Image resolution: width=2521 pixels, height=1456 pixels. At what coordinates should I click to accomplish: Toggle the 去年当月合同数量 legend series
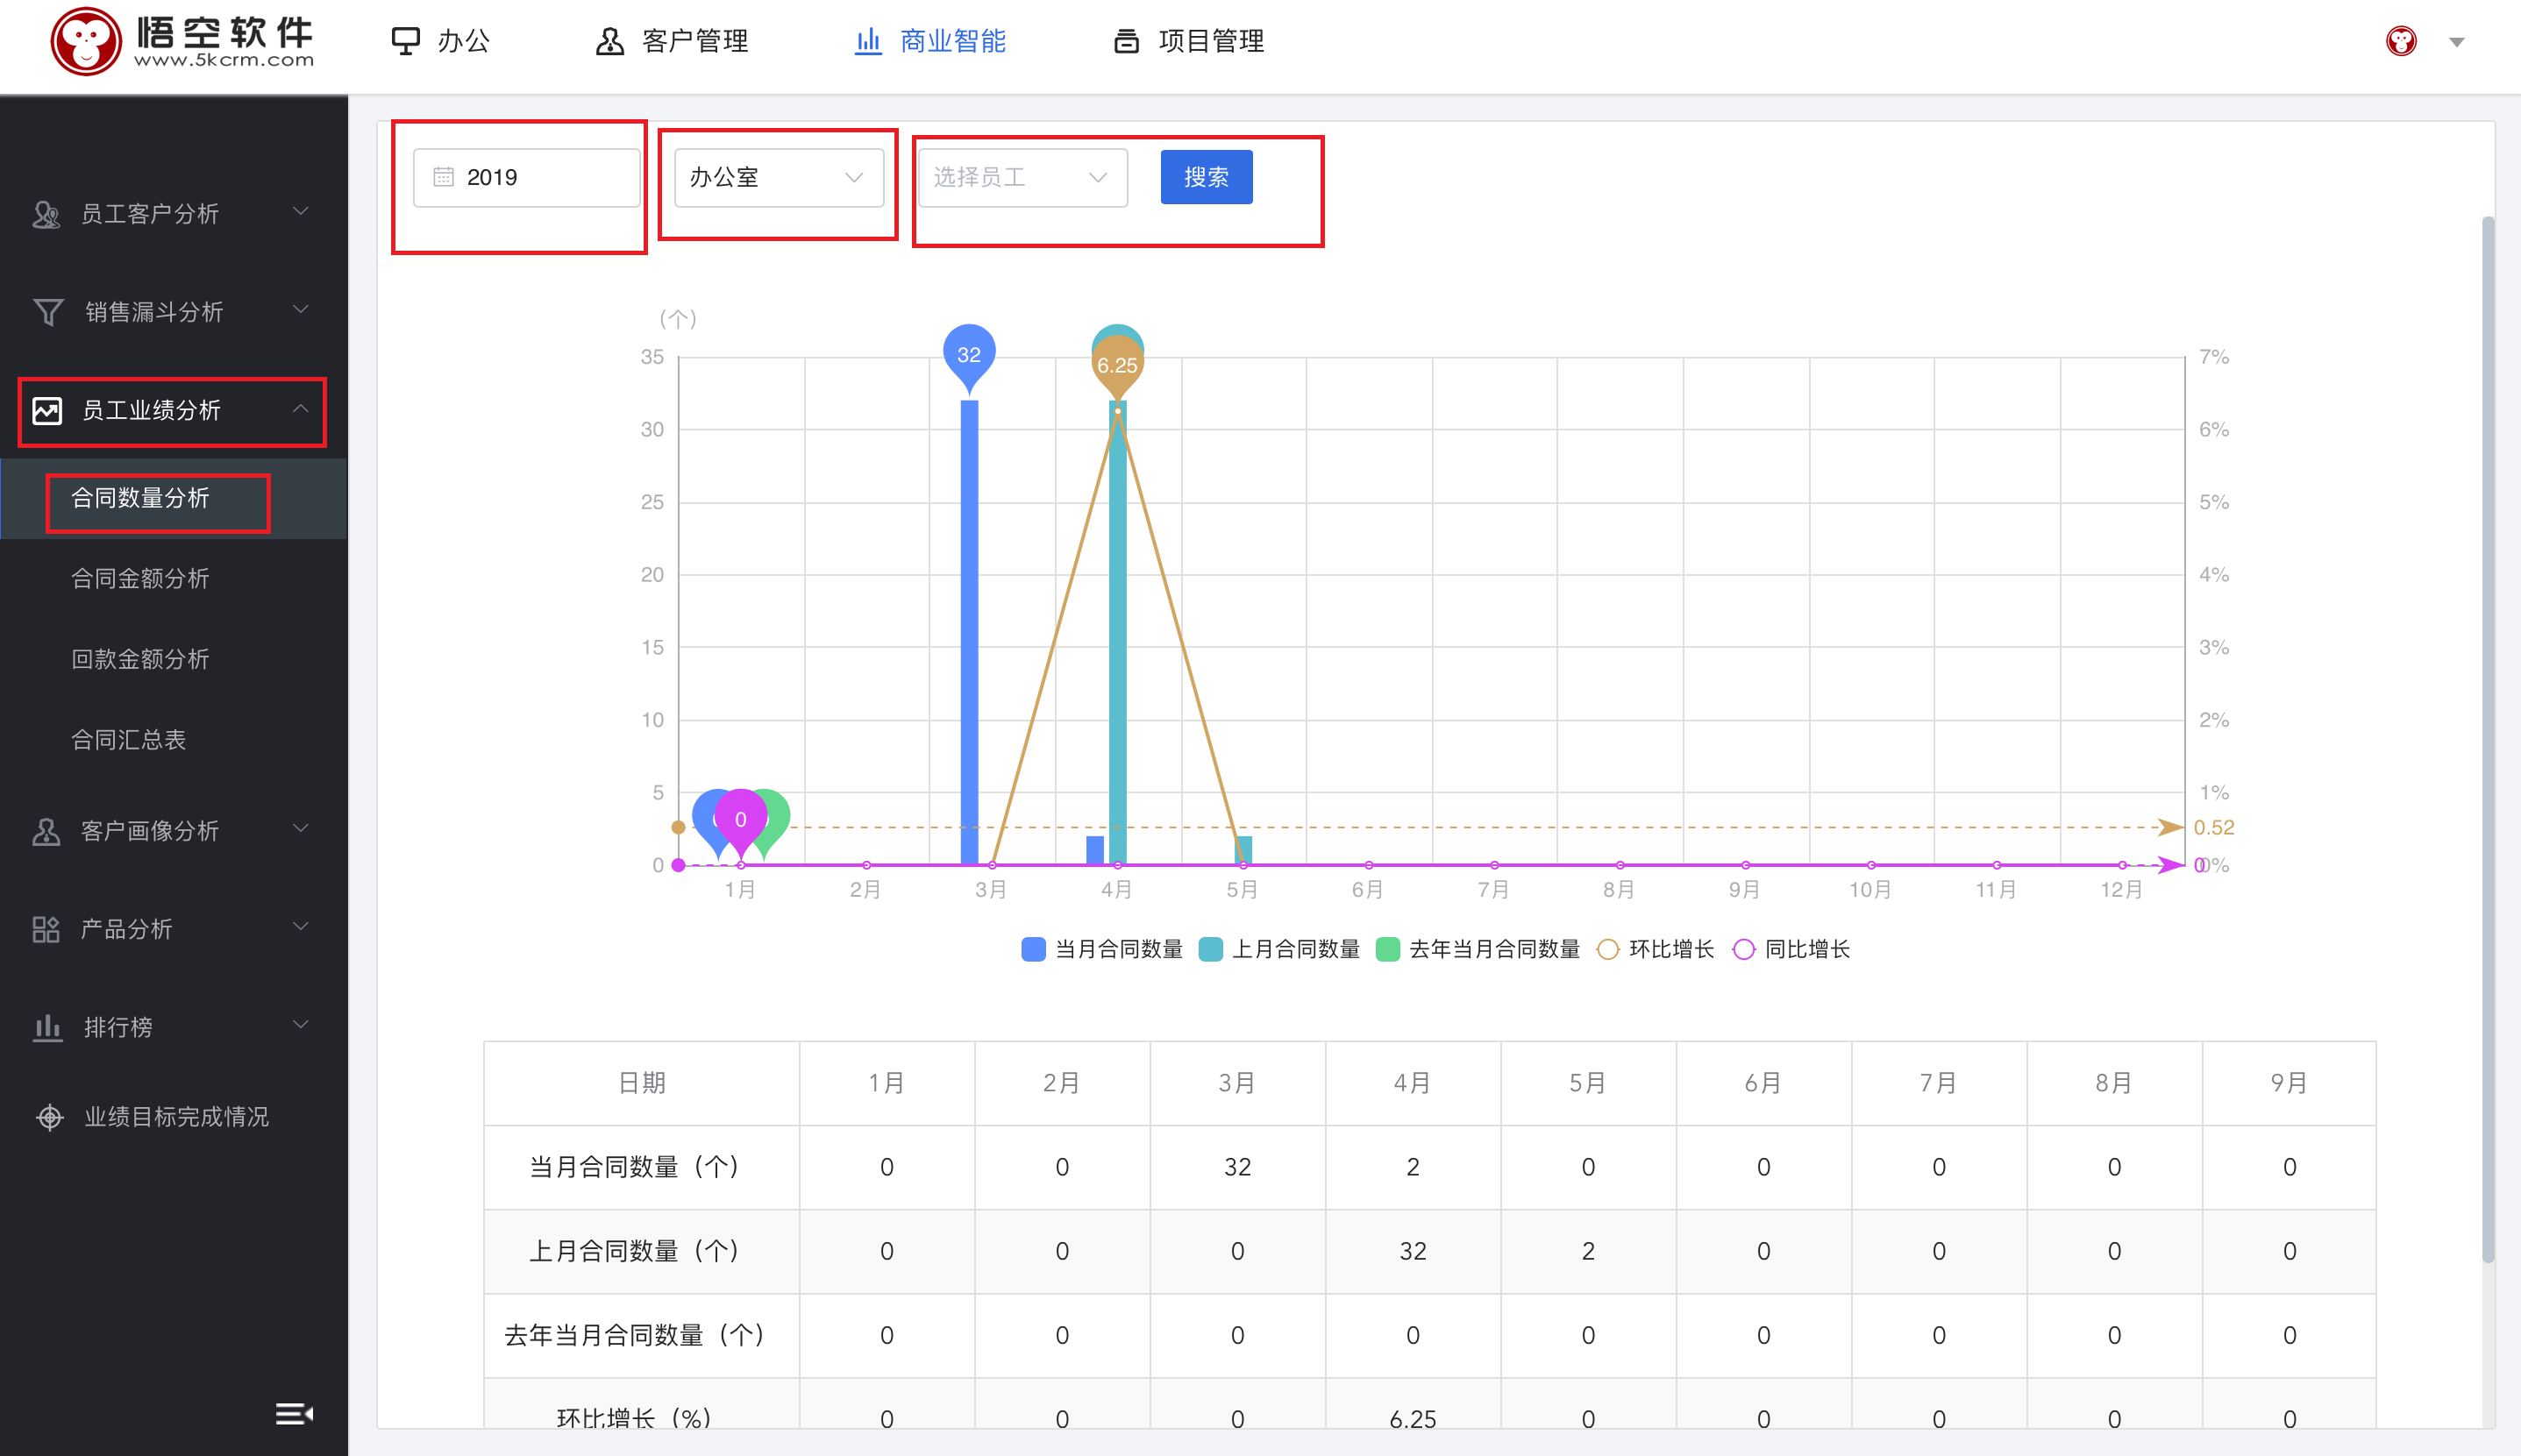click(1478, 949)
